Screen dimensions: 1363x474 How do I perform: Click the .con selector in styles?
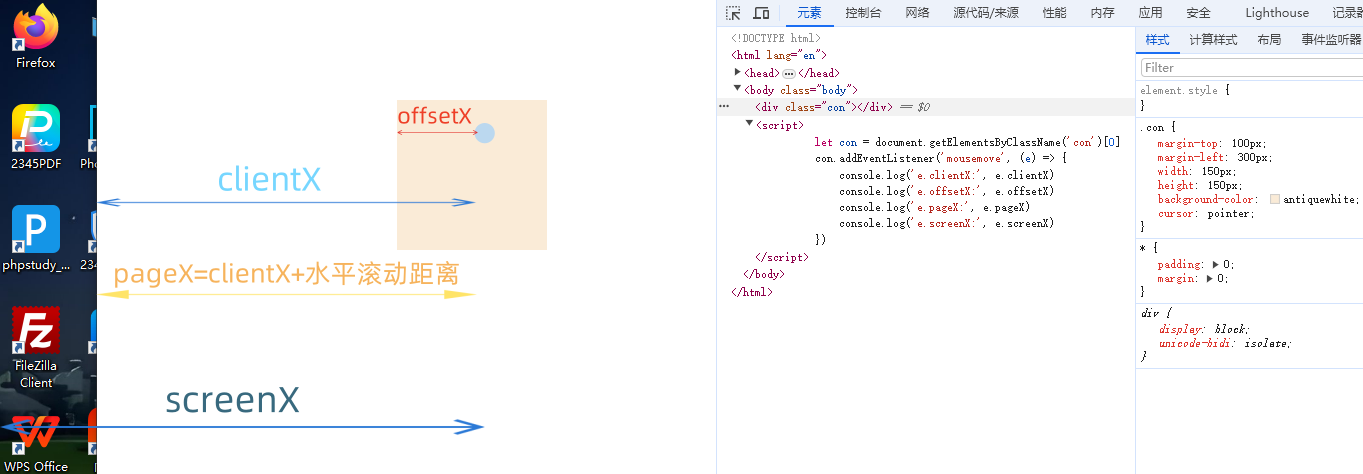coord(1152,128)
